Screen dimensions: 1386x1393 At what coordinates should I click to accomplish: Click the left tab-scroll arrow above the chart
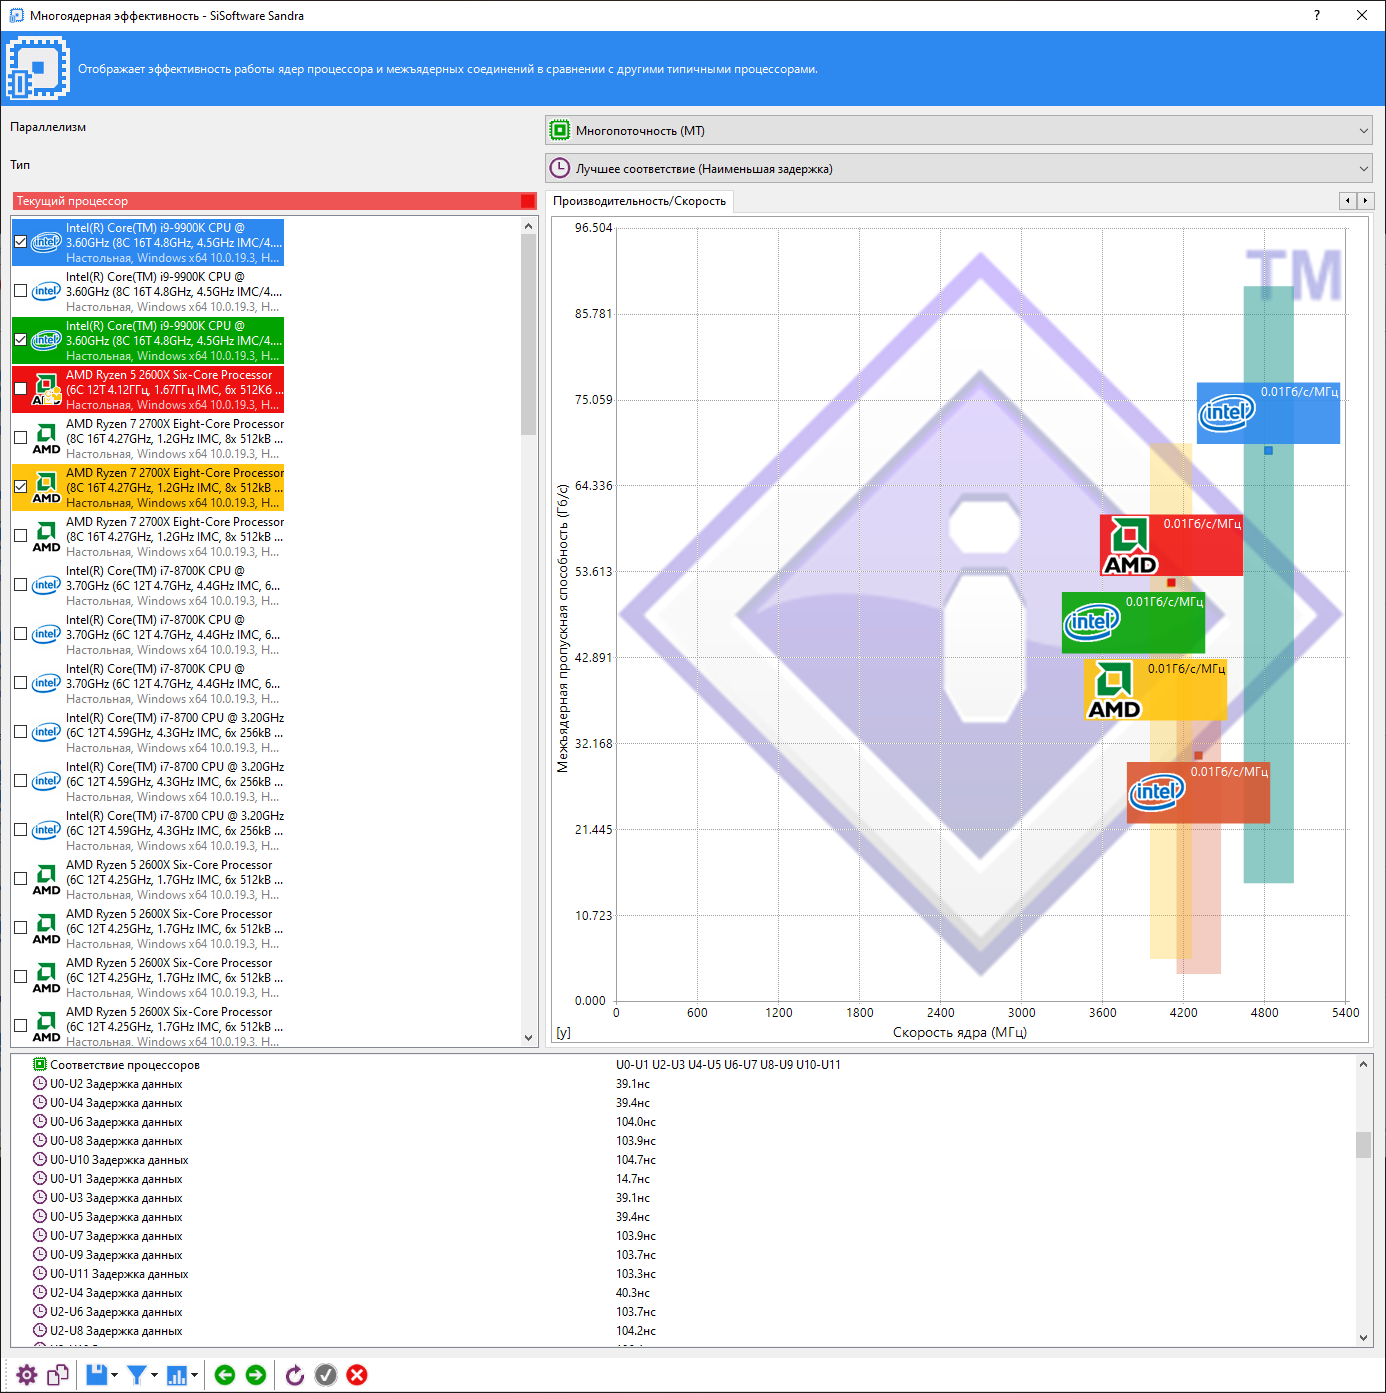(1348, 201)
